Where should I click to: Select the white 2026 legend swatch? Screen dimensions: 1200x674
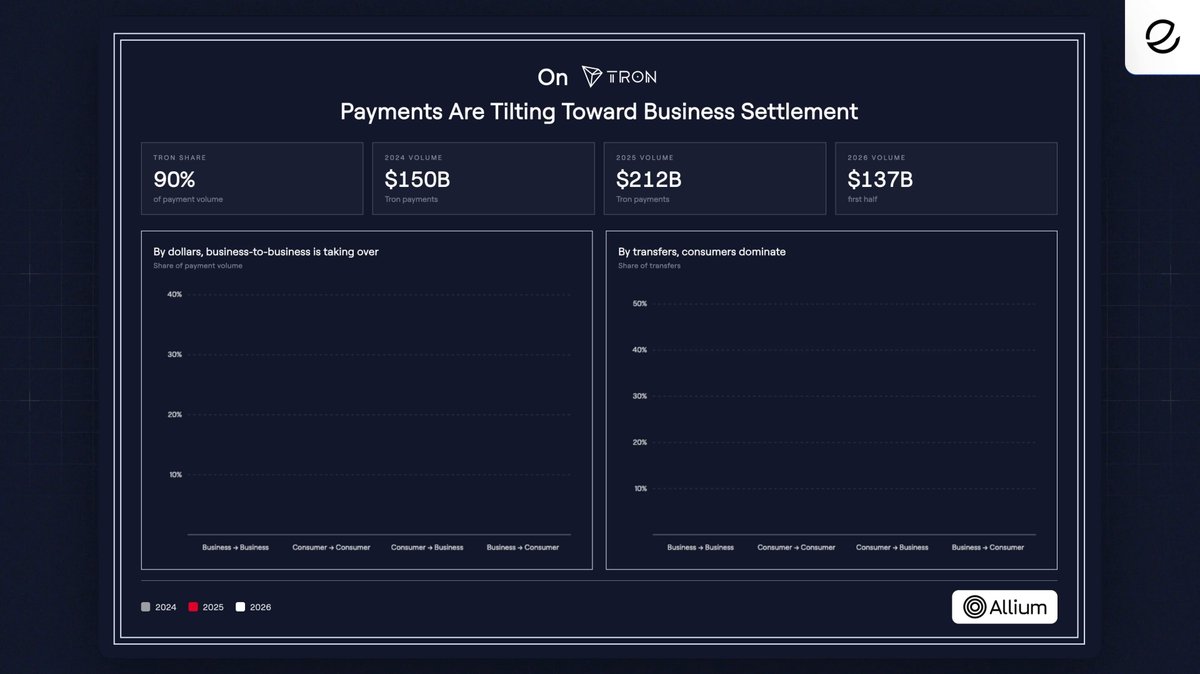(240, 607)
